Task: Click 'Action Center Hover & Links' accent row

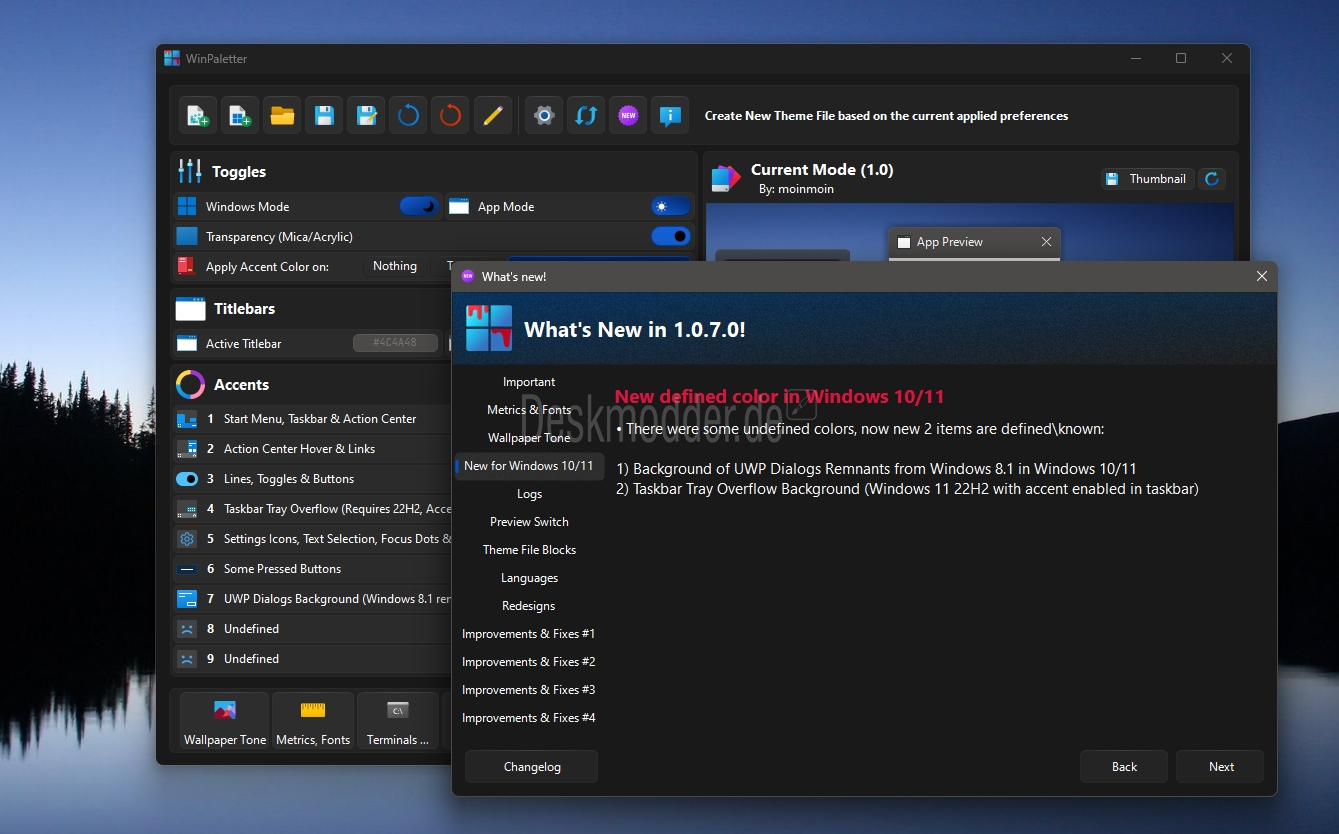Action: point(313,449)
